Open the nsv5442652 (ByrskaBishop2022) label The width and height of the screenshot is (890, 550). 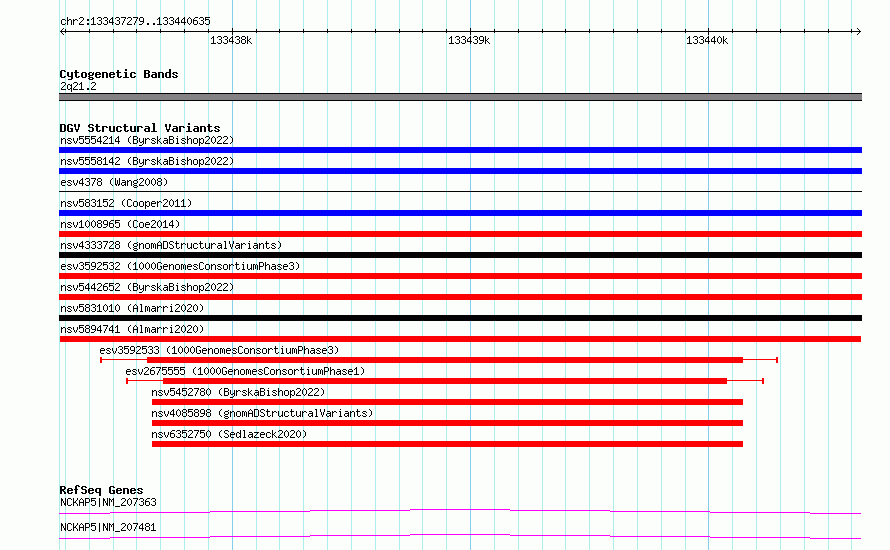(147, 287)
